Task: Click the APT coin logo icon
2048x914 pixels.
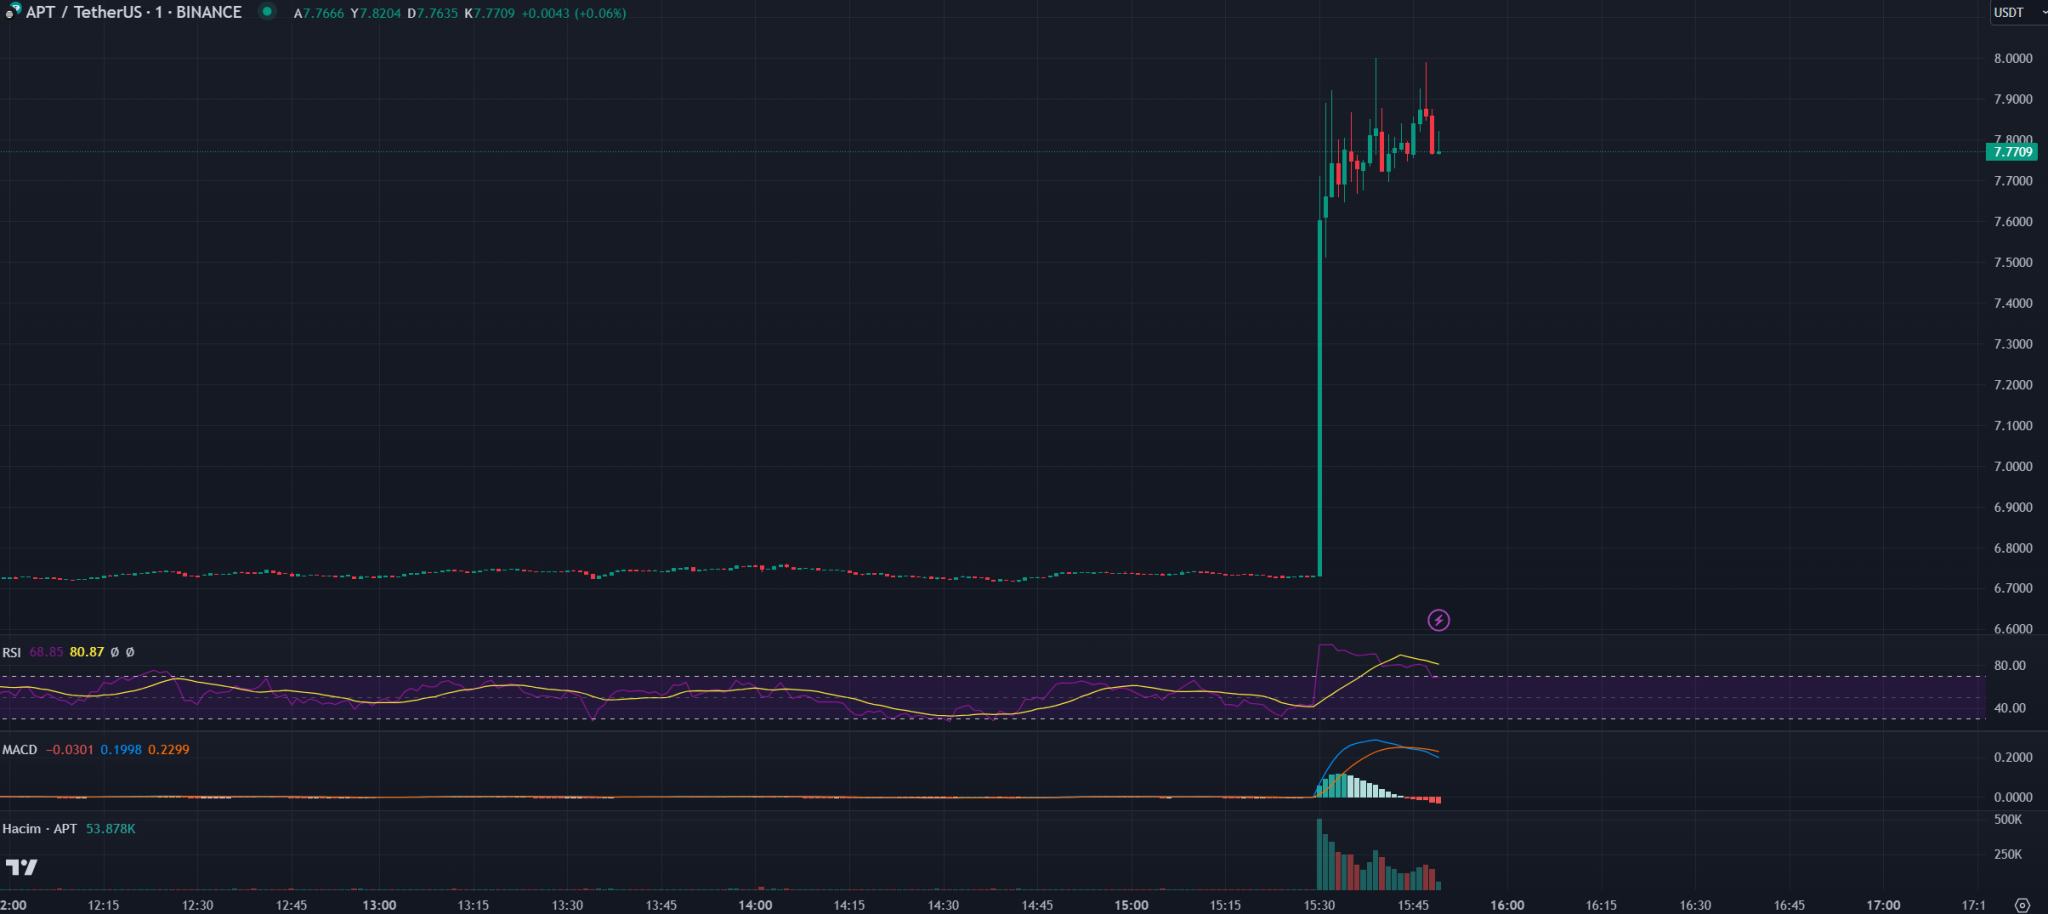Action: pyautogui.click(x=13, y=12)
